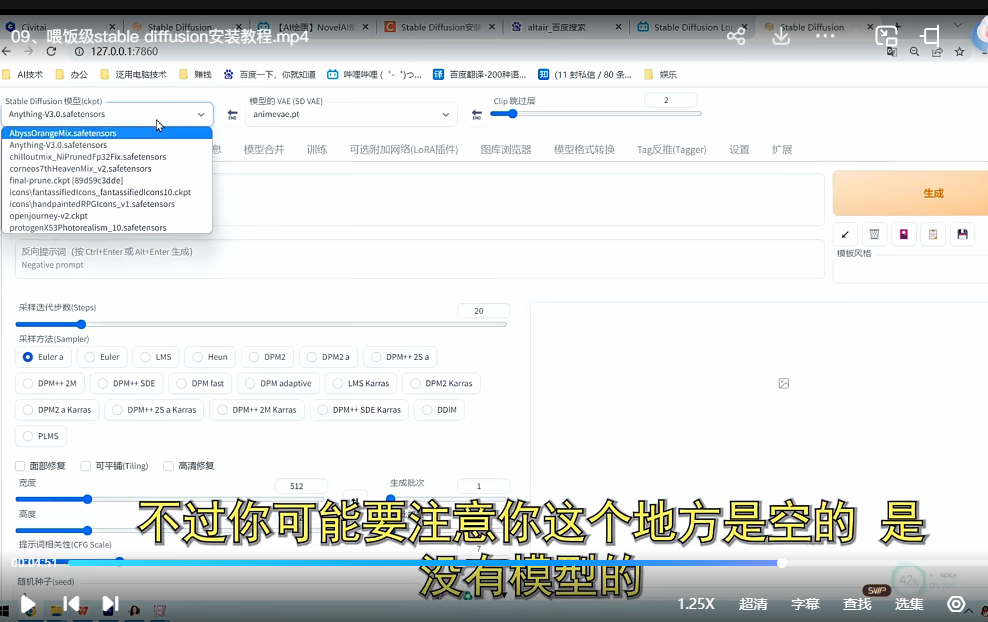988x622 pixels.
Task: Choose chilloutmix_NiPrunedFp32Fix.safetensors model
Action: (107, 157)
